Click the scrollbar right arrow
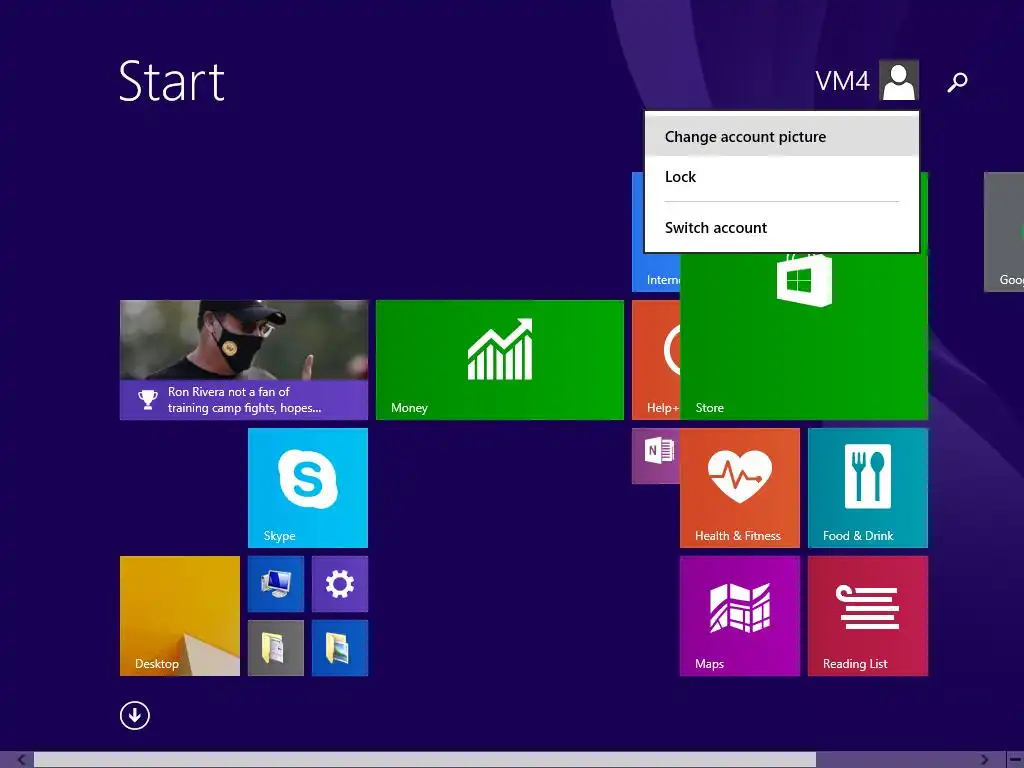The width and height of the screenshot is (1024, 768). point(984,760)
